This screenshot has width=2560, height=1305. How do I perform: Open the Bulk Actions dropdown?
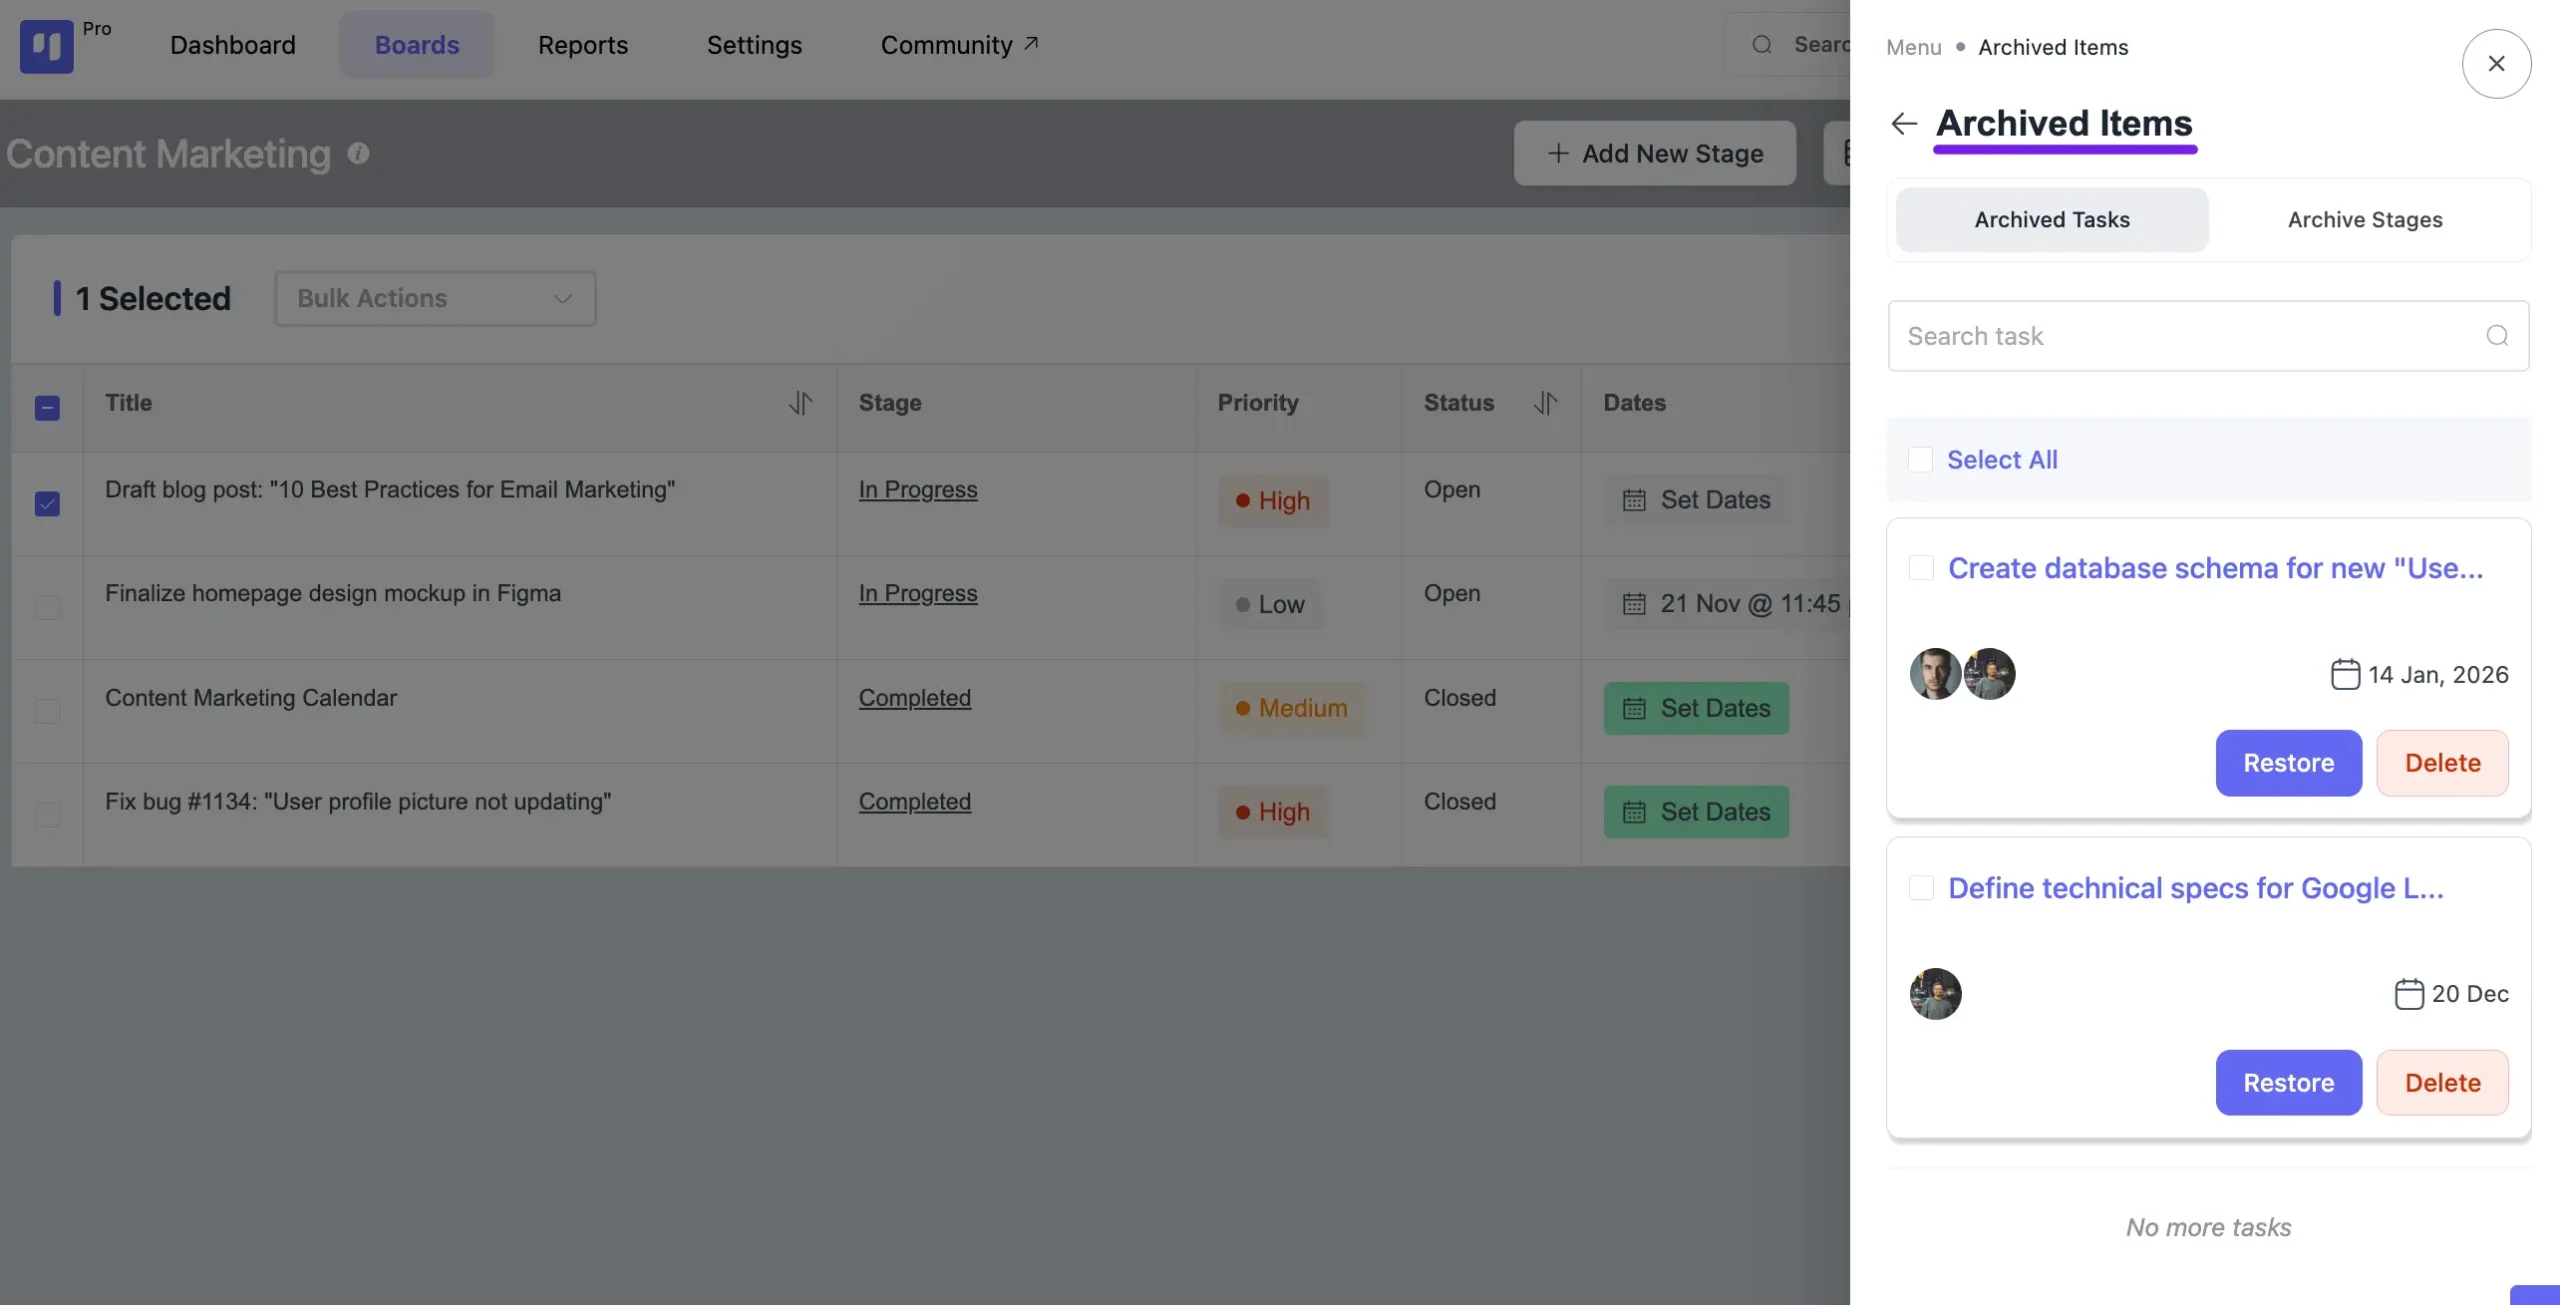pyautogui.click(x=435, y=298)
